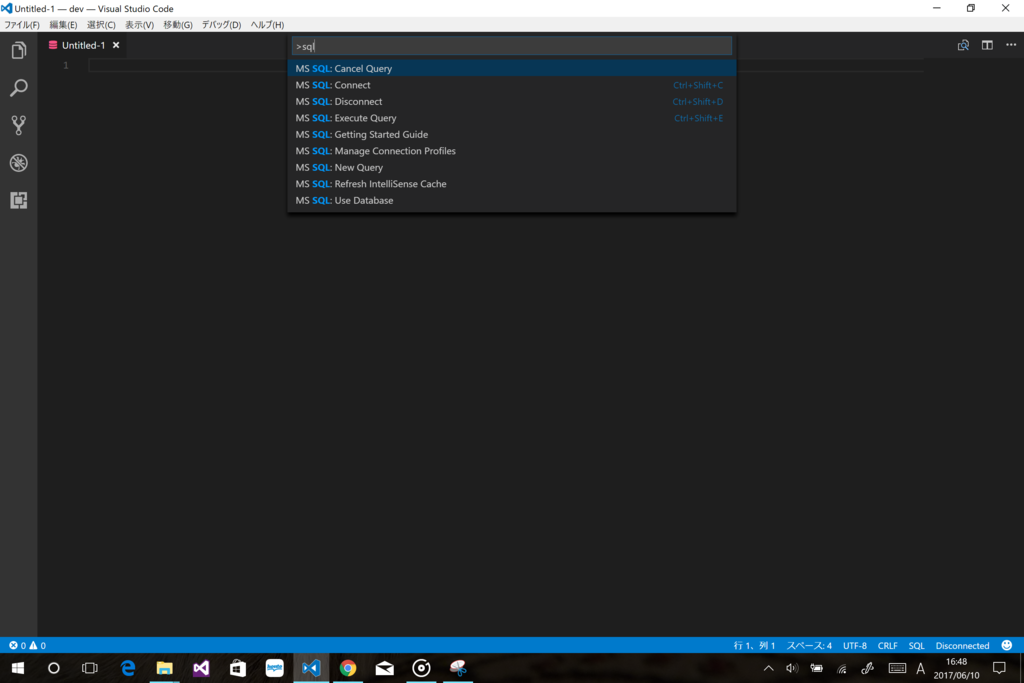This screenshot has width=1024, height=683.
Task: Run MS SQL: Disconnect command
Action: (x=511, y=101)
